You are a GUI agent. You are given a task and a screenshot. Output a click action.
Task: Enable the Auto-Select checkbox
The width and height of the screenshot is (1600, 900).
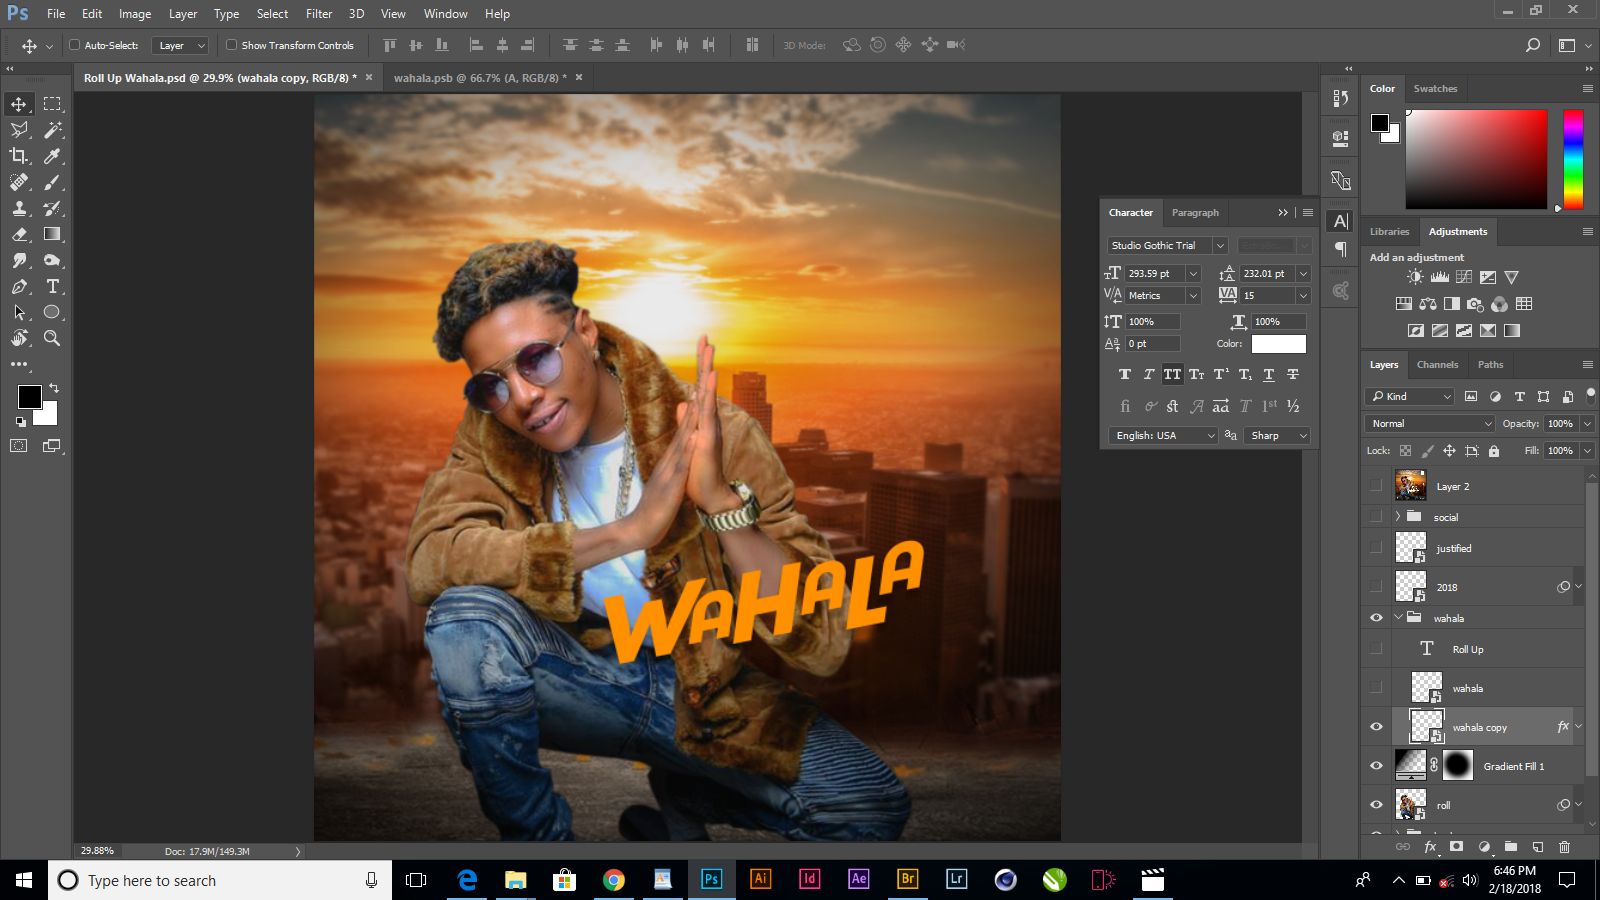click(x=74, y=45)
